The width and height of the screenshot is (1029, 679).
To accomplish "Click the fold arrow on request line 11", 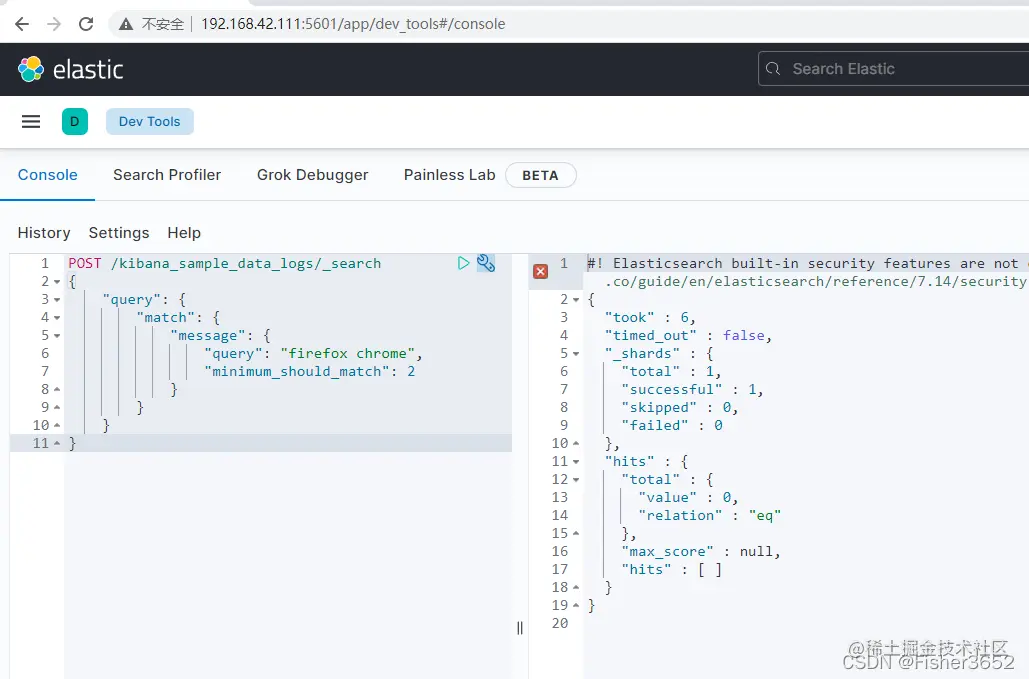I will click(x=57, y=443).
